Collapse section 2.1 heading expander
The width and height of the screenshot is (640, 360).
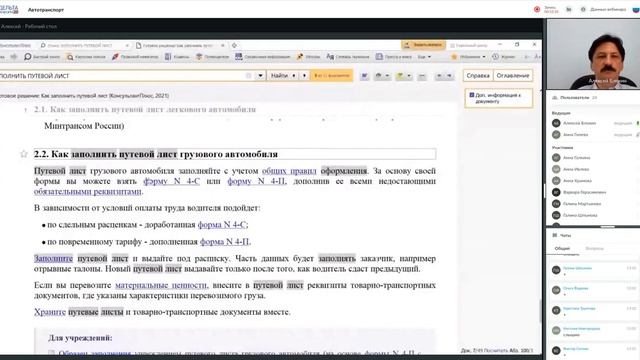point(25,110)
